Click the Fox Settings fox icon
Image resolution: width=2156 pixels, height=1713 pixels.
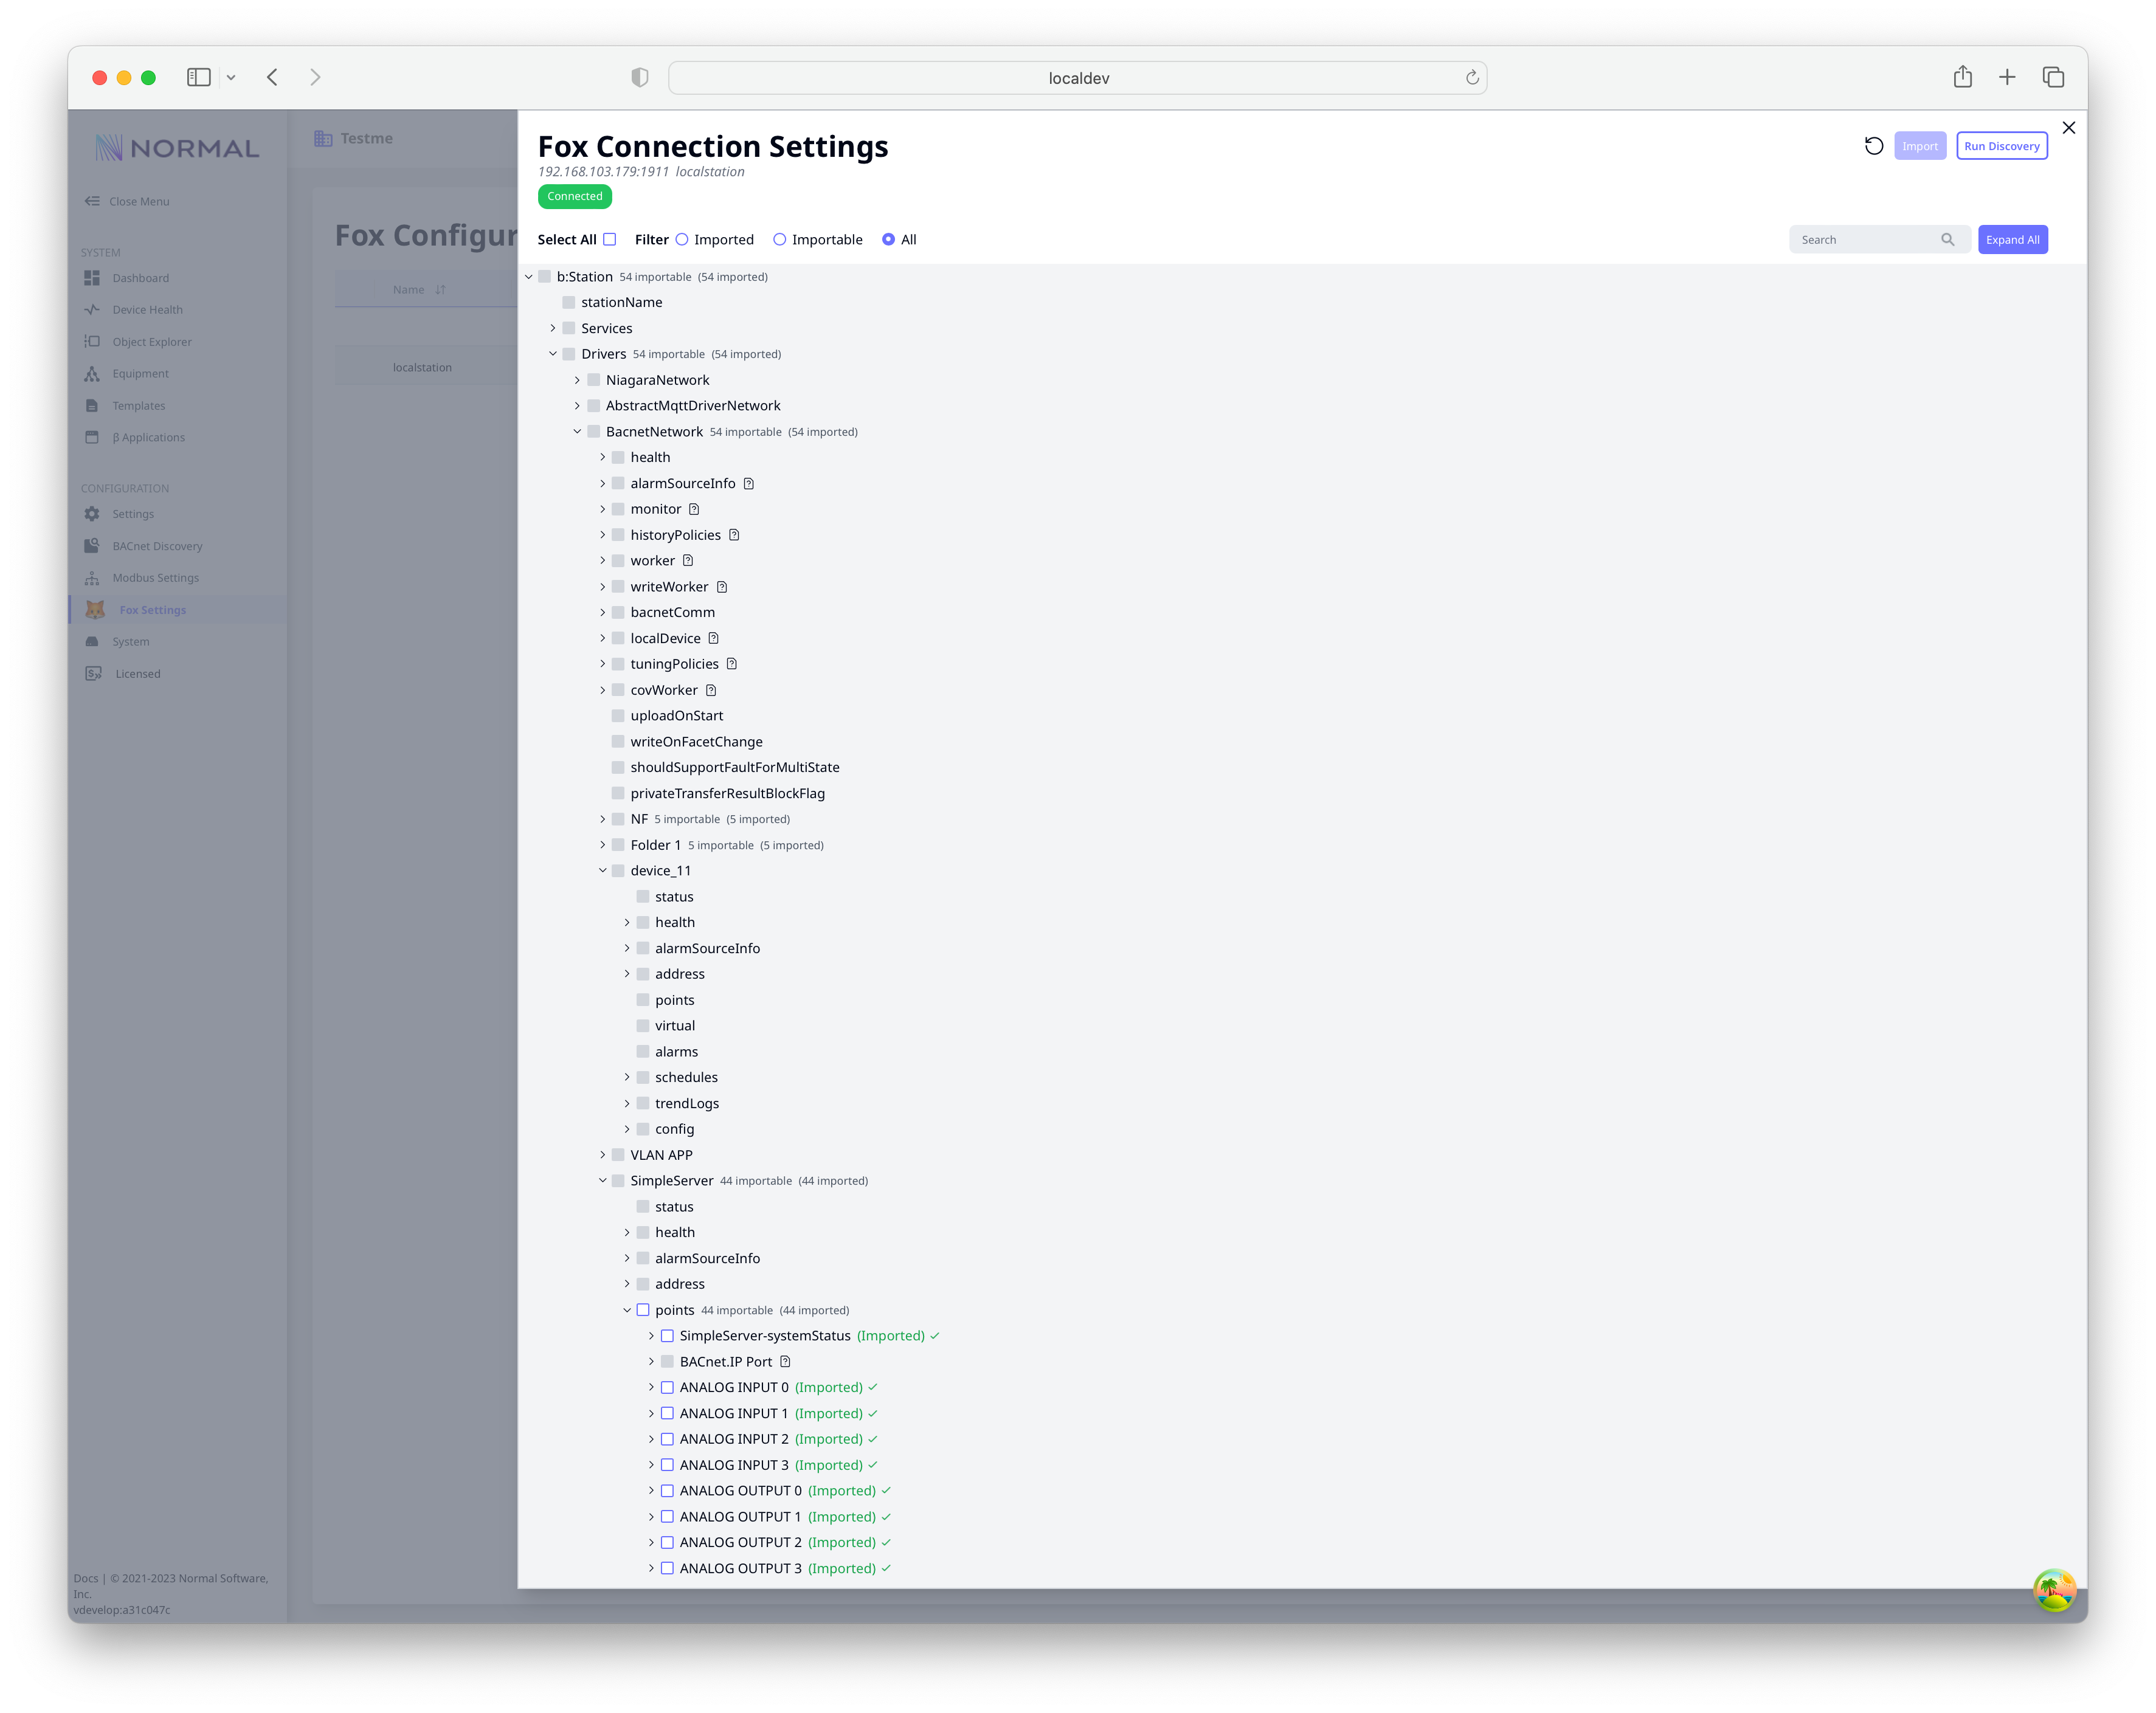pyautogui.click(x=95, y=610)
